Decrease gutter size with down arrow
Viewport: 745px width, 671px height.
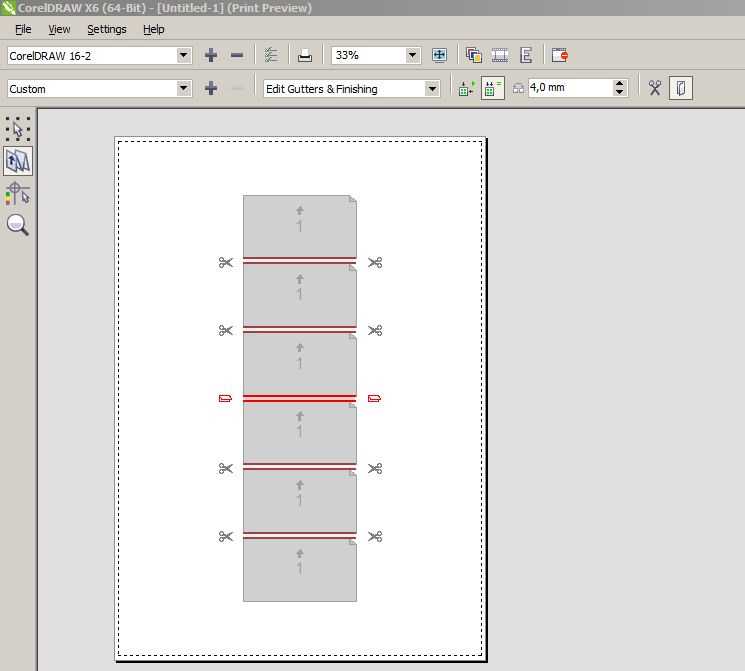[x=619, y=92]
